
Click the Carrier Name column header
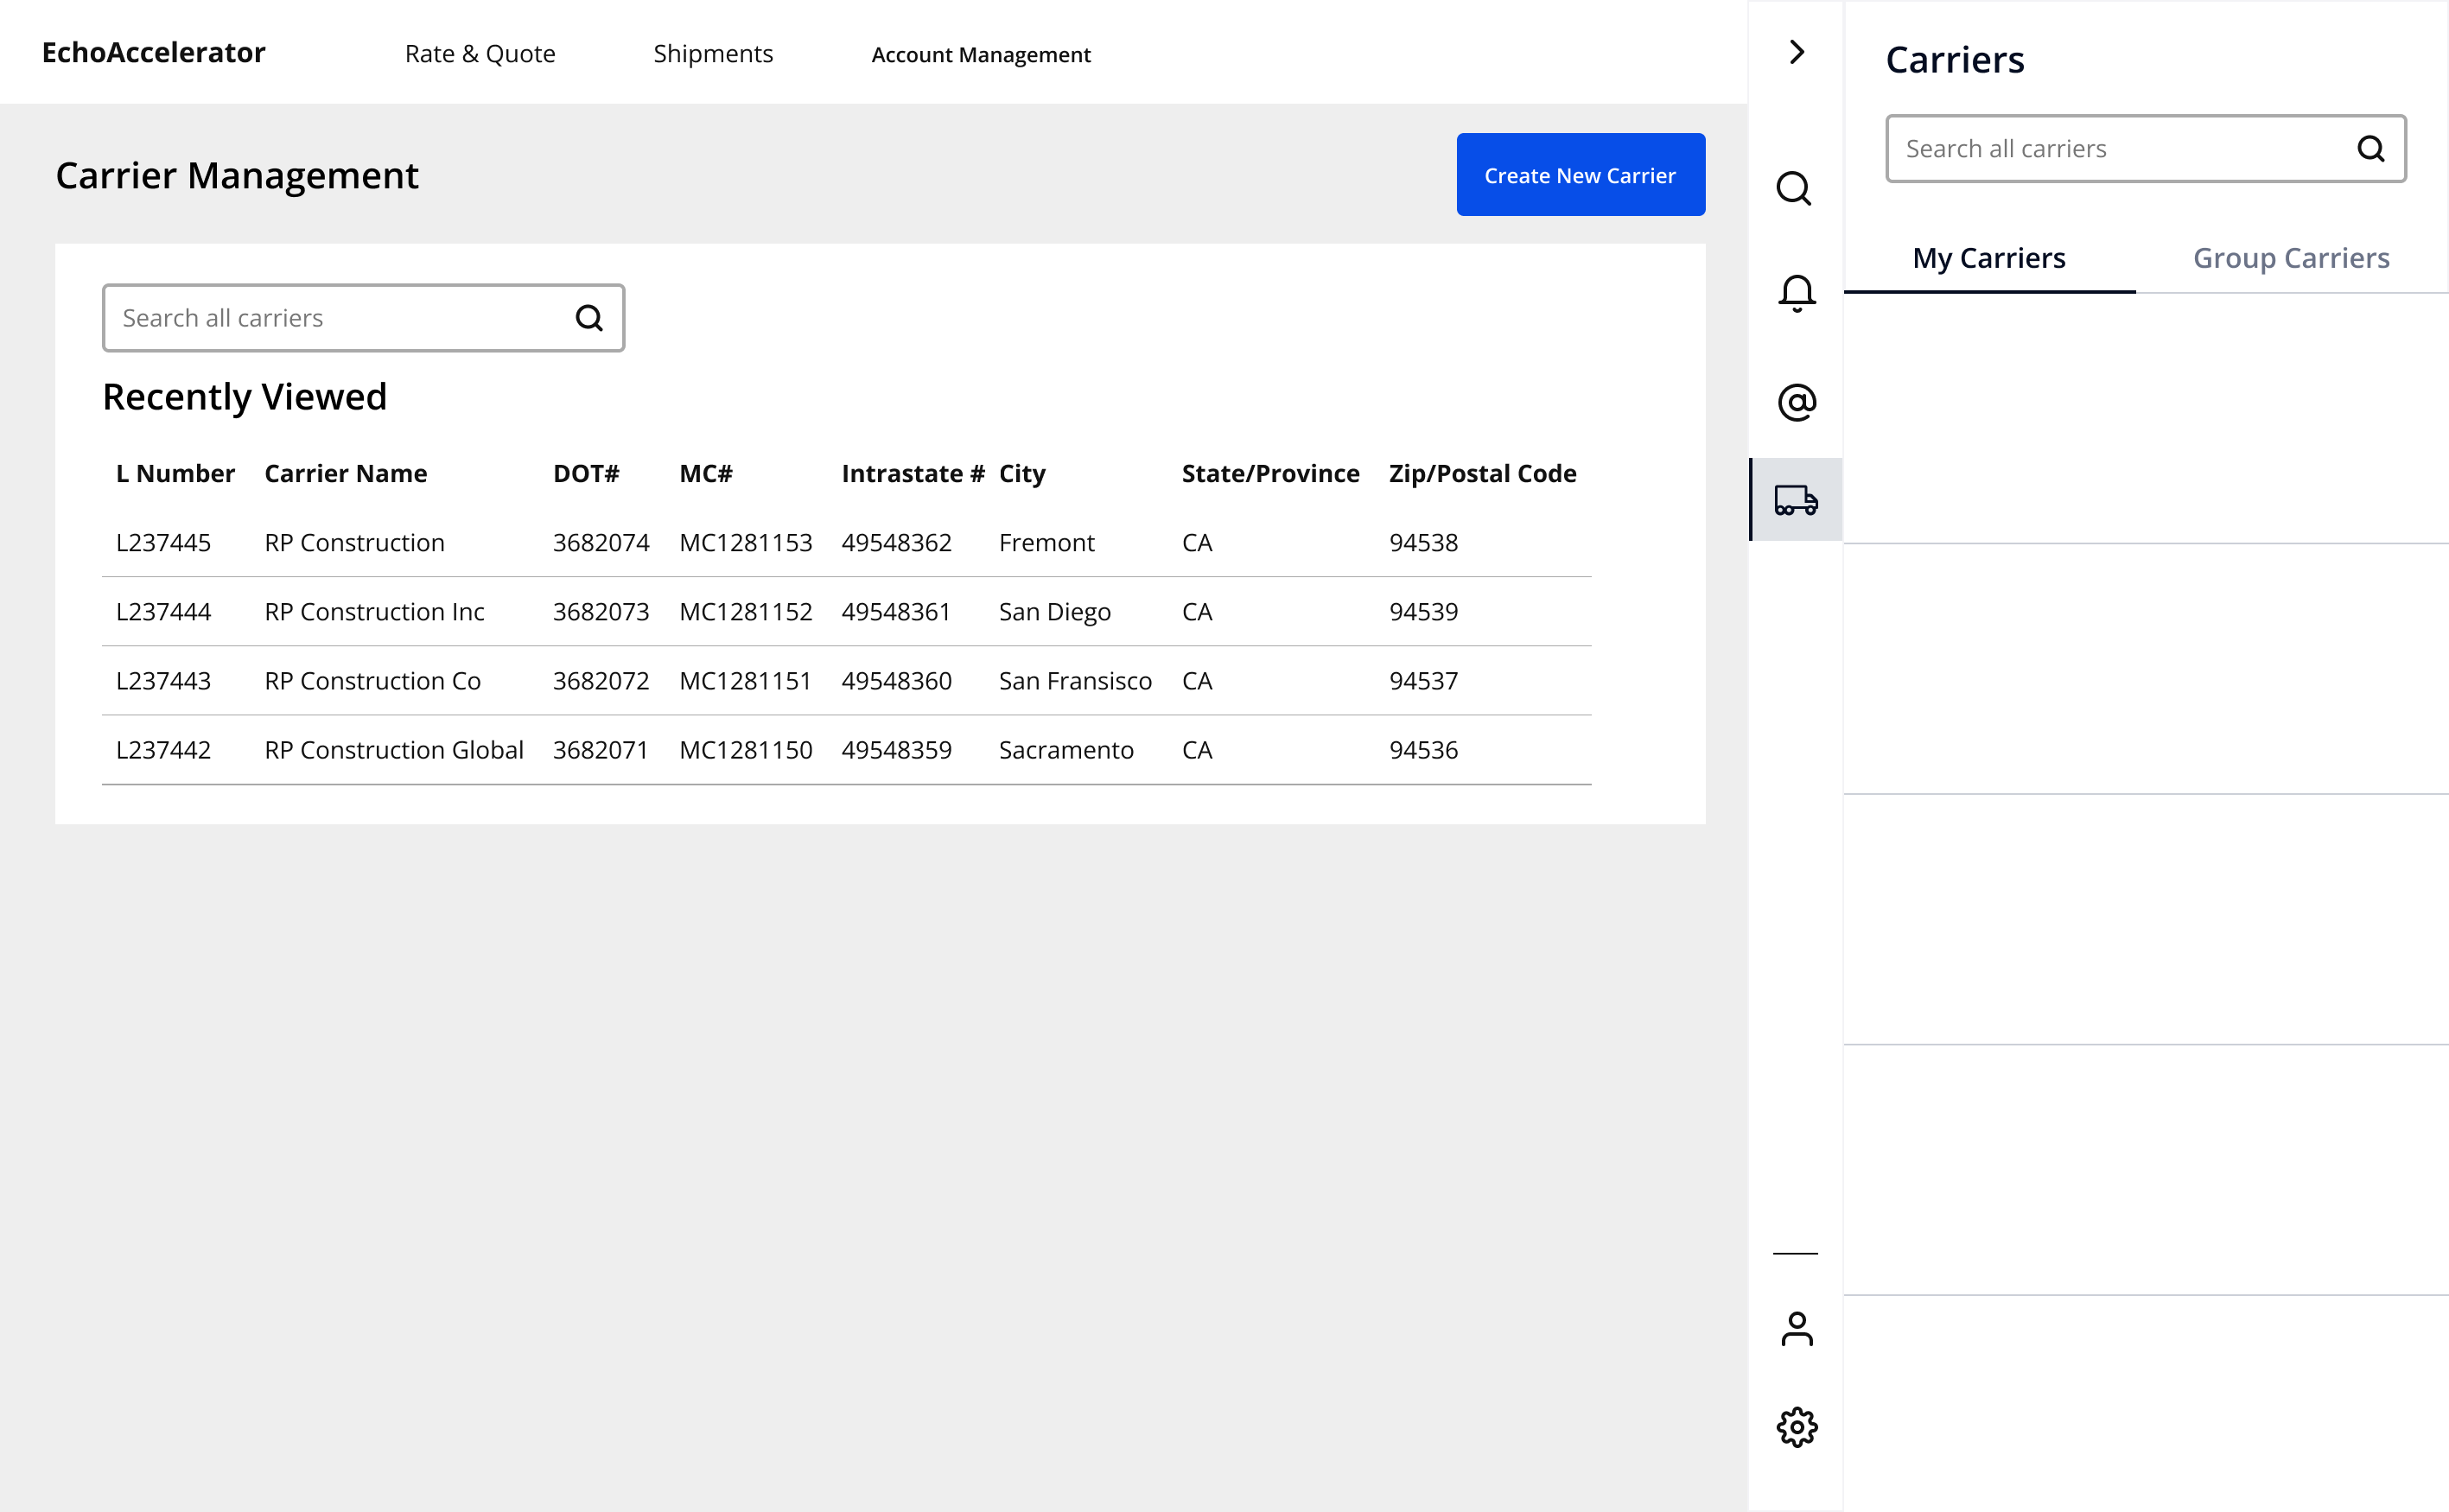point(345,473)
